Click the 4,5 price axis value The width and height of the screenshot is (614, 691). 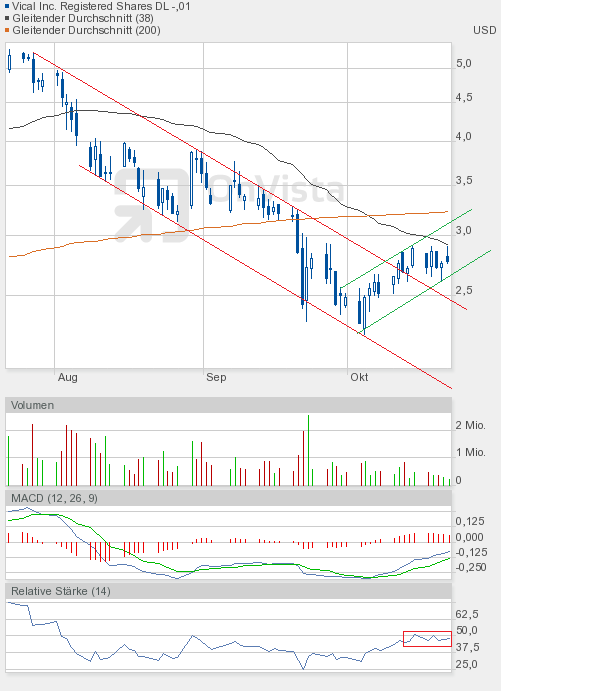(463, 97)
